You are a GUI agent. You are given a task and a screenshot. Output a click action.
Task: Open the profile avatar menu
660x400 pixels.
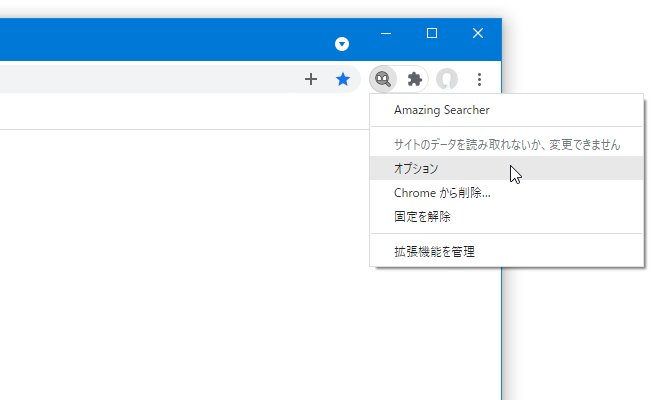tap(447, 79)
